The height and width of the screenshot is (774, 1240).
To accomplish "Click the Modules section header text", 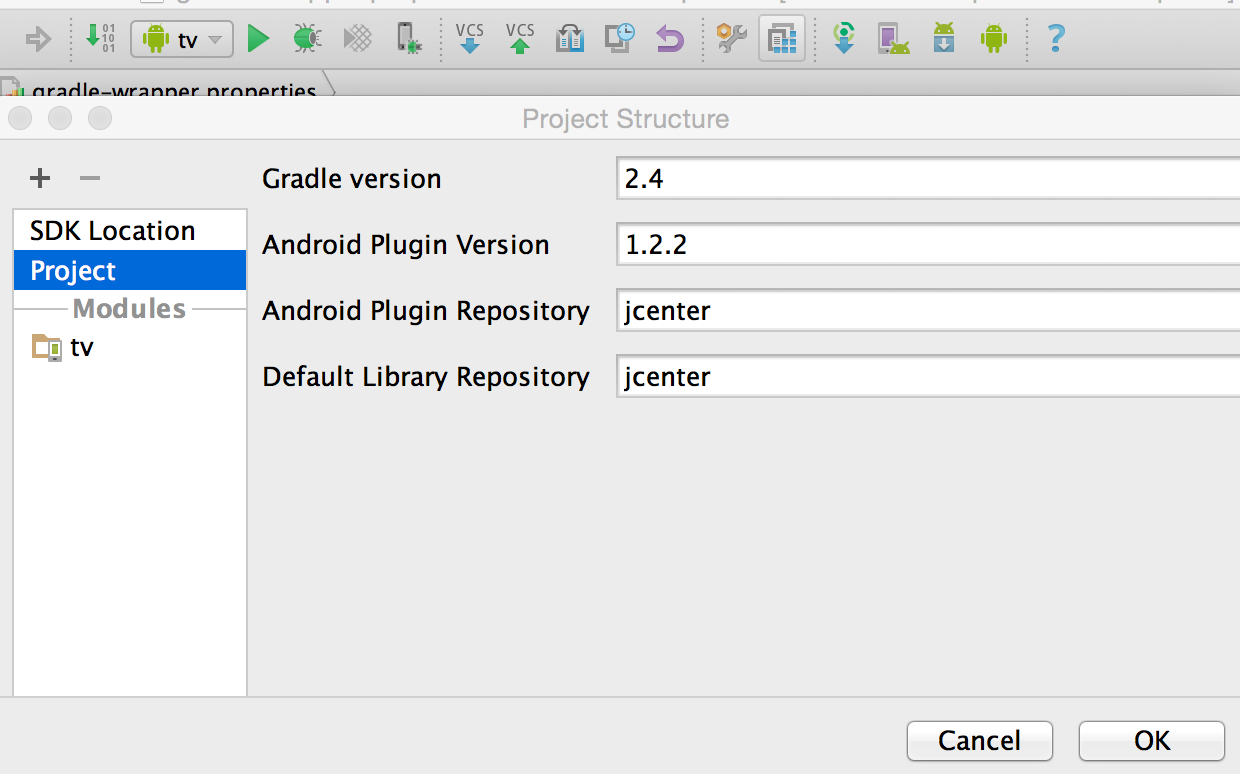I will coord(130,308).
